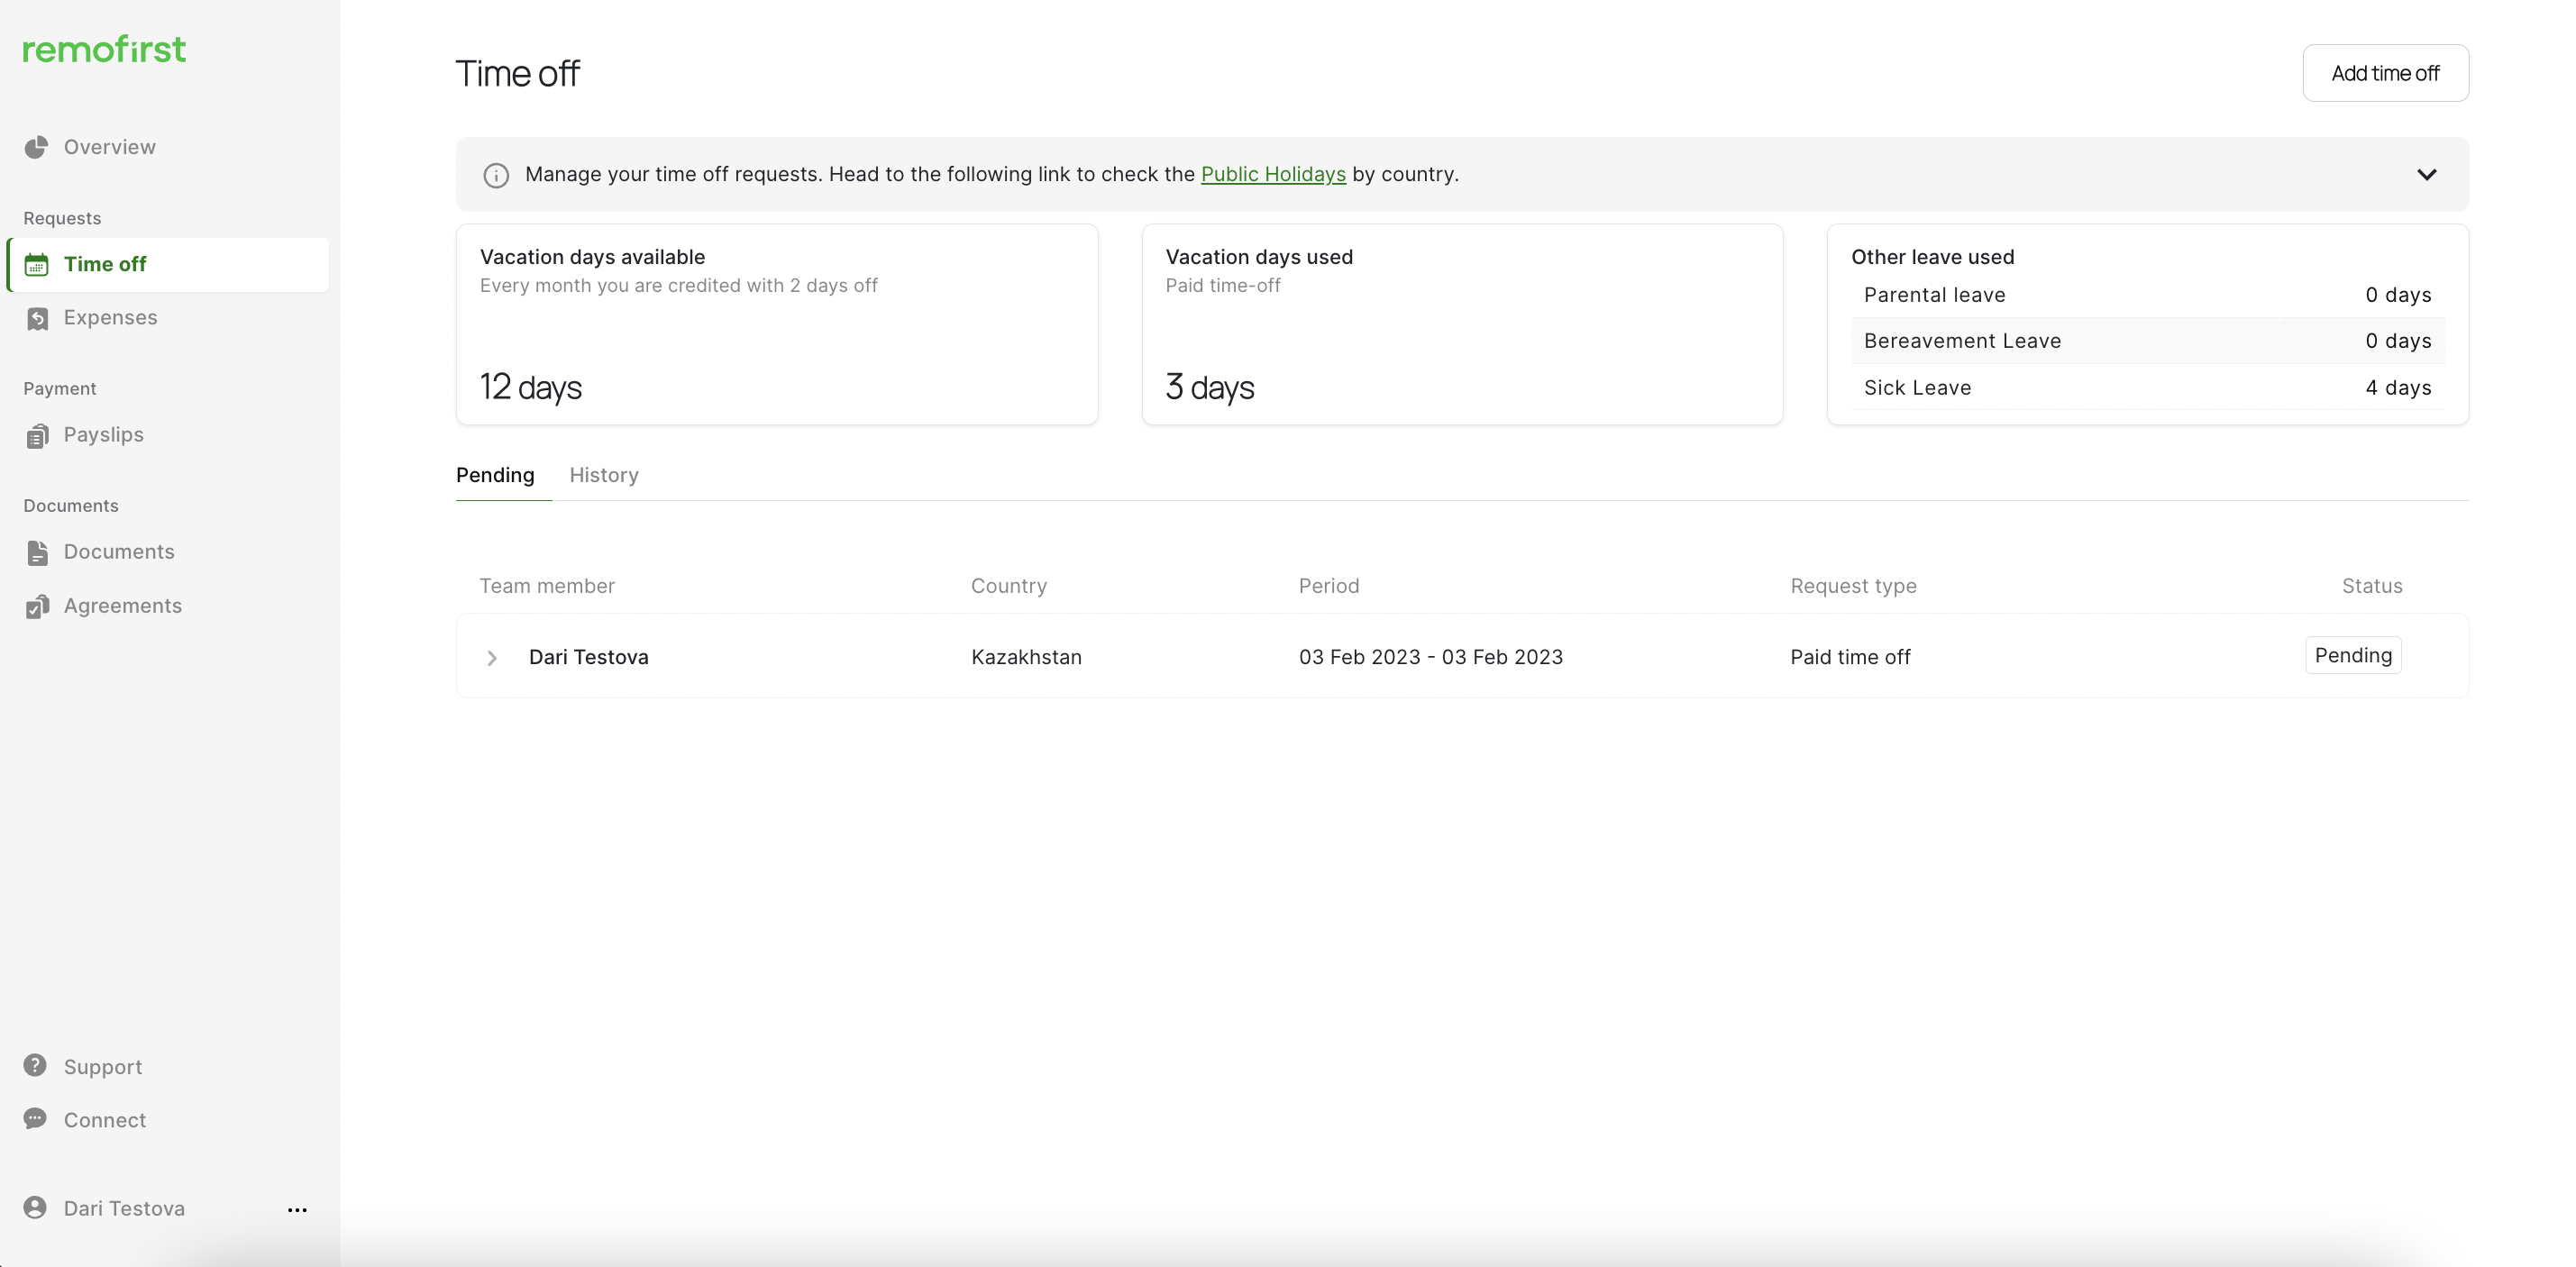Click the Documents file icon
The height and width of the screenshot is (1267, 2576).
click(37, 553)
